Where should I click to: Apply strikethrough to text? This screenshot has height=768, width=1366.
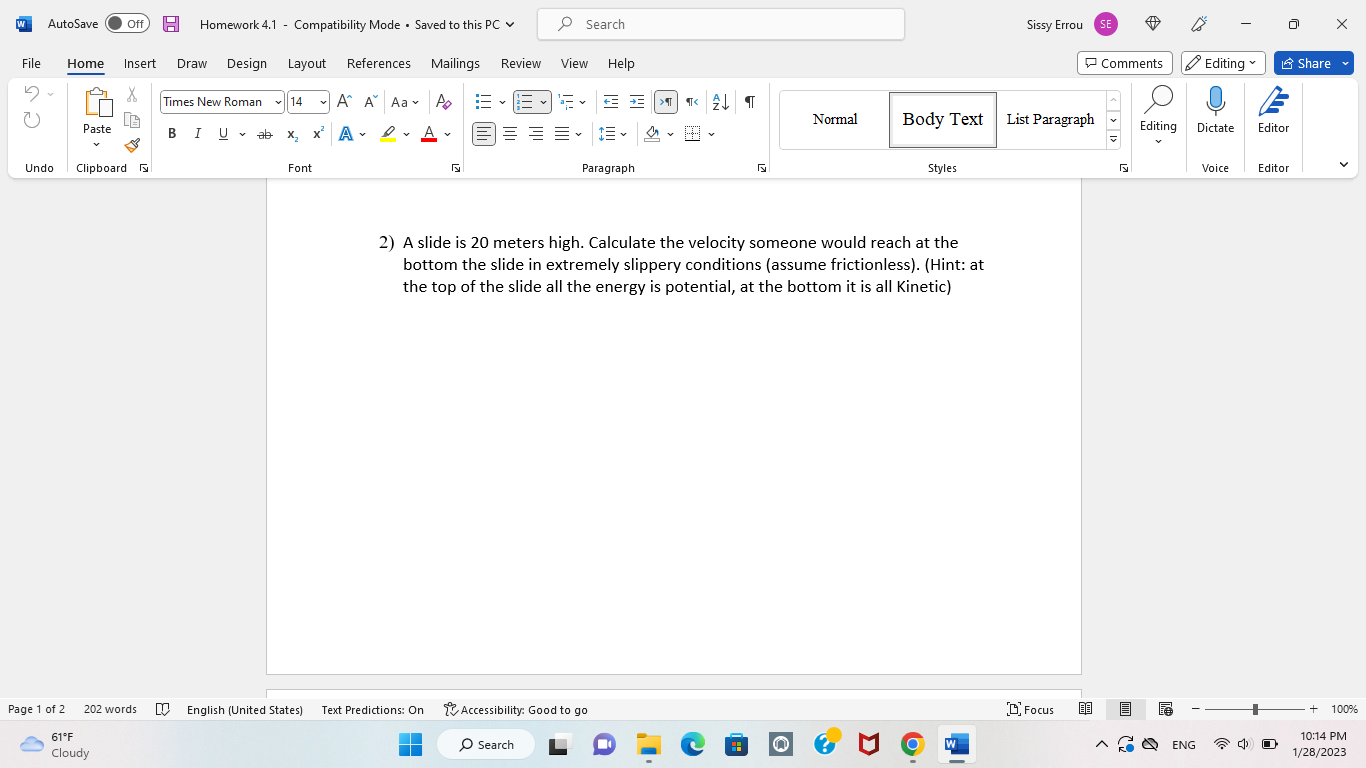tap(265, 133)
